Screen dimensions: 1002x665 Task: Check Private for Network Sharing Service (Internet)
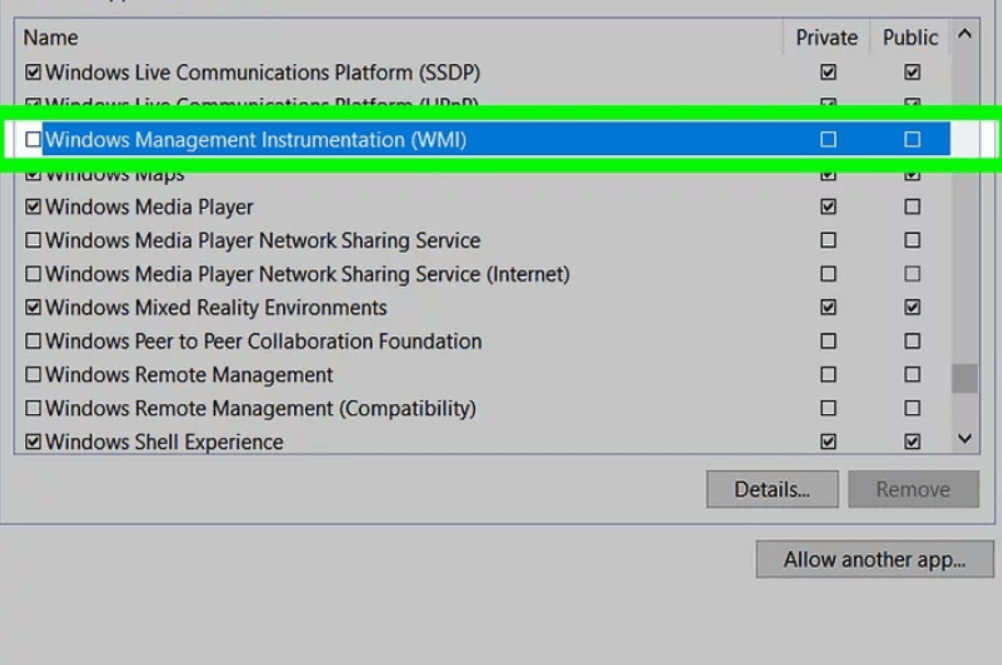click(x=828, y=274)
